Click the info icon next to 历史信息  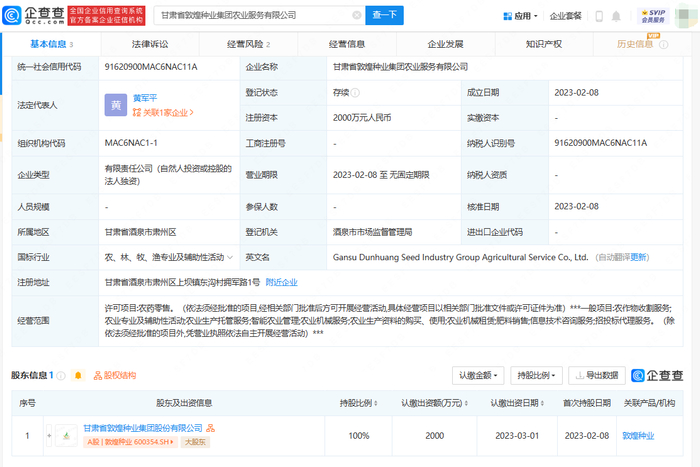[x=664, y=44]
